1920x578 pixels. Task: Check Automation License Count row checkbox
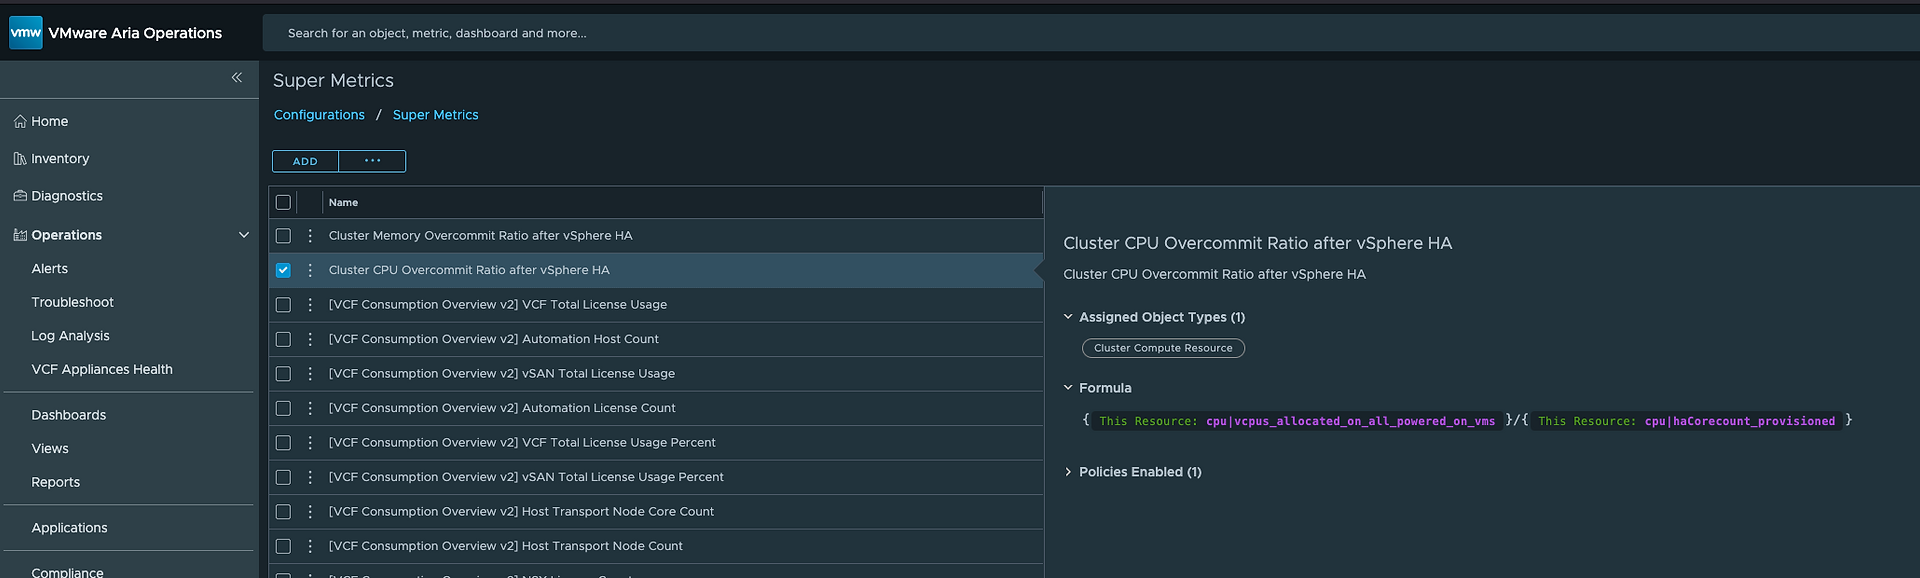pyautogui.click(x=283, y=408)
